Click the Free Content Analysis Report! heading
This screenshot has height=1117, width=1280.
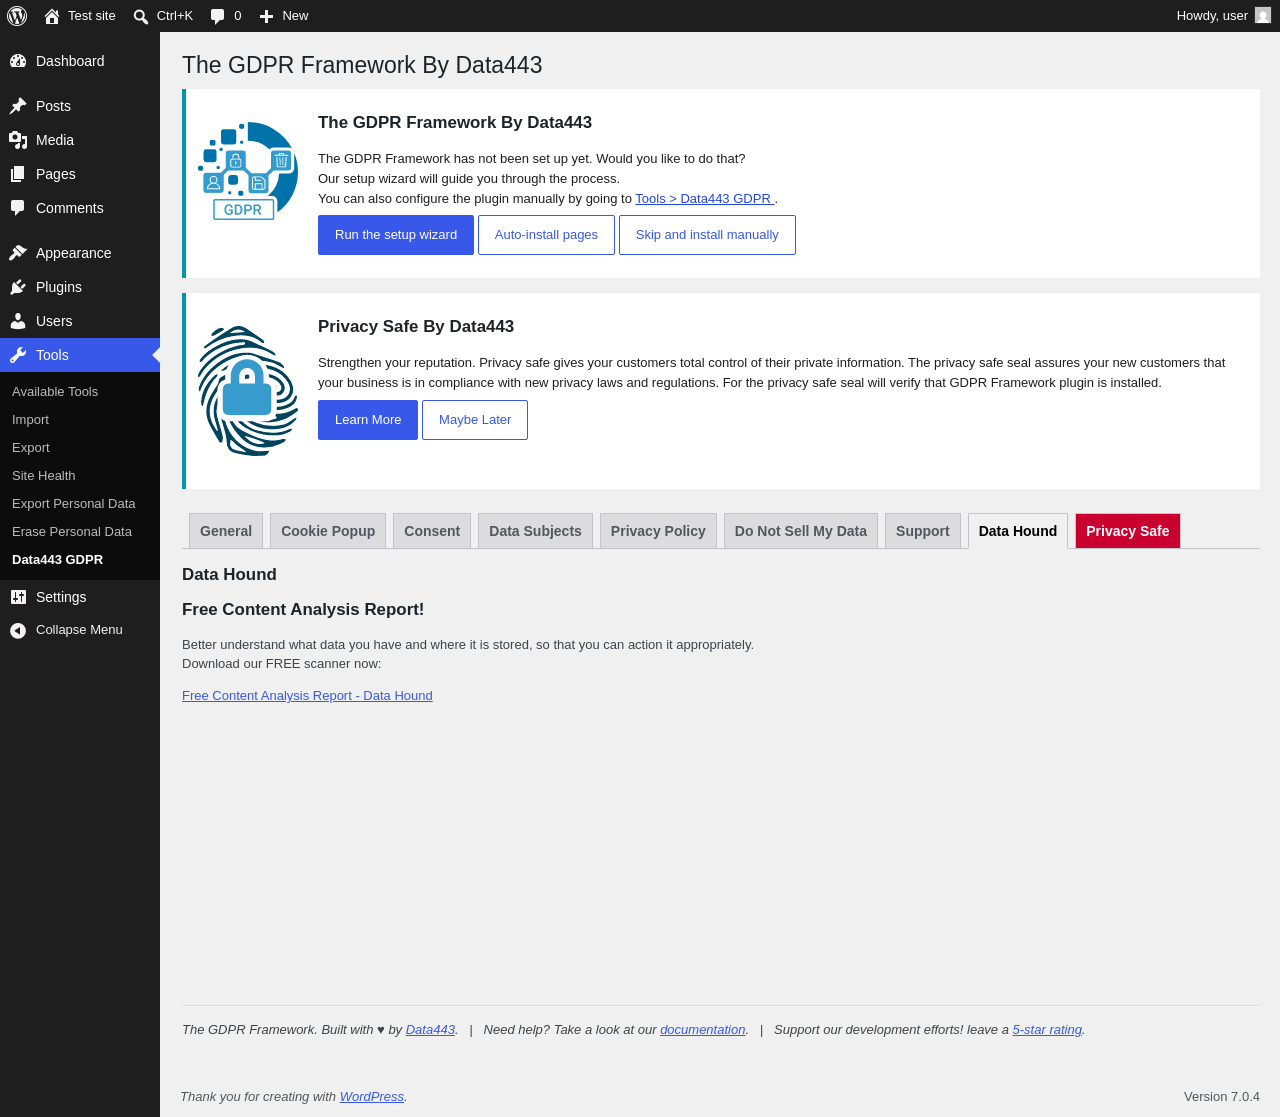(x=303, y=610)
